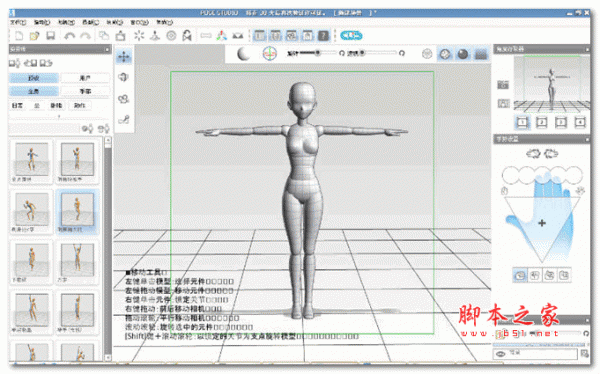Select the joint linkage tool at strip bottom

tap(124, 120)
